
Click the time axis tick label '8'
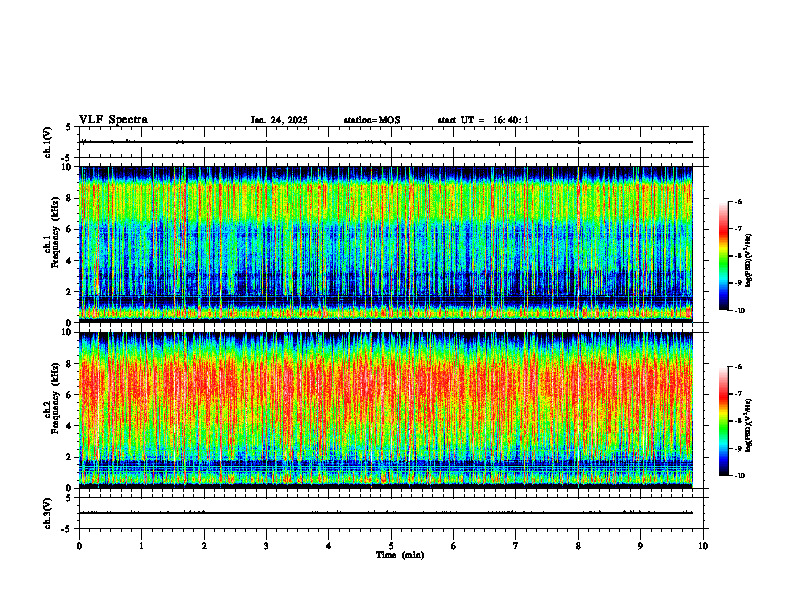578,546
